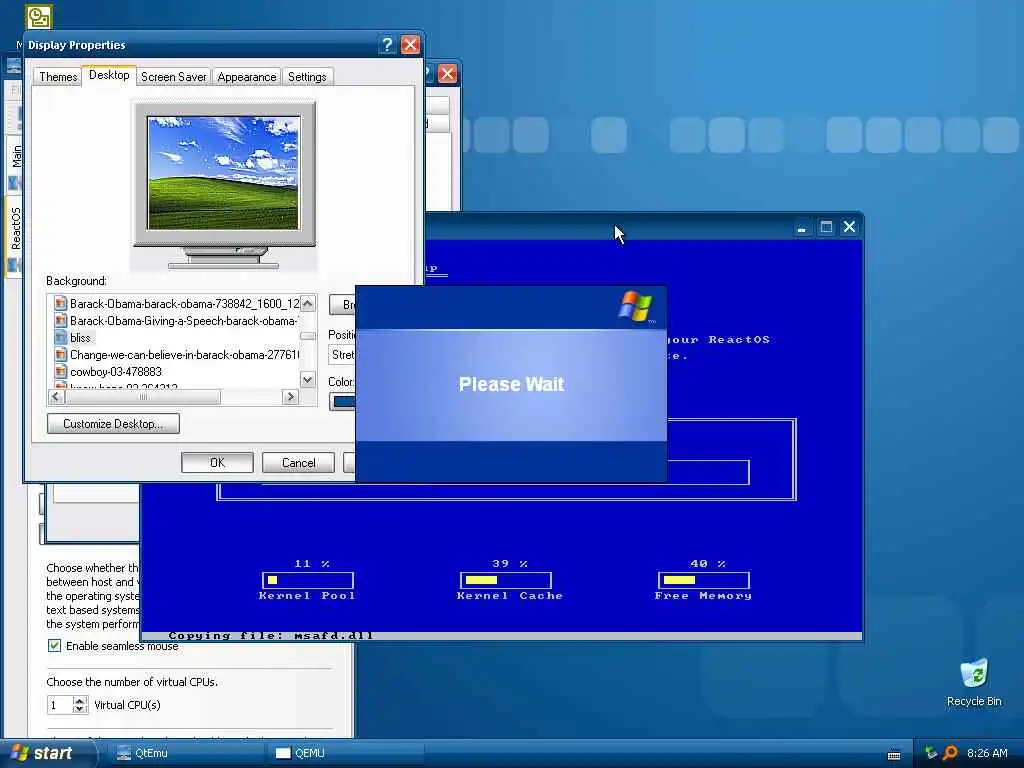The image size is (1024, 768).
Task: Maximize the QEMU window
Action: tap(826, 227)
